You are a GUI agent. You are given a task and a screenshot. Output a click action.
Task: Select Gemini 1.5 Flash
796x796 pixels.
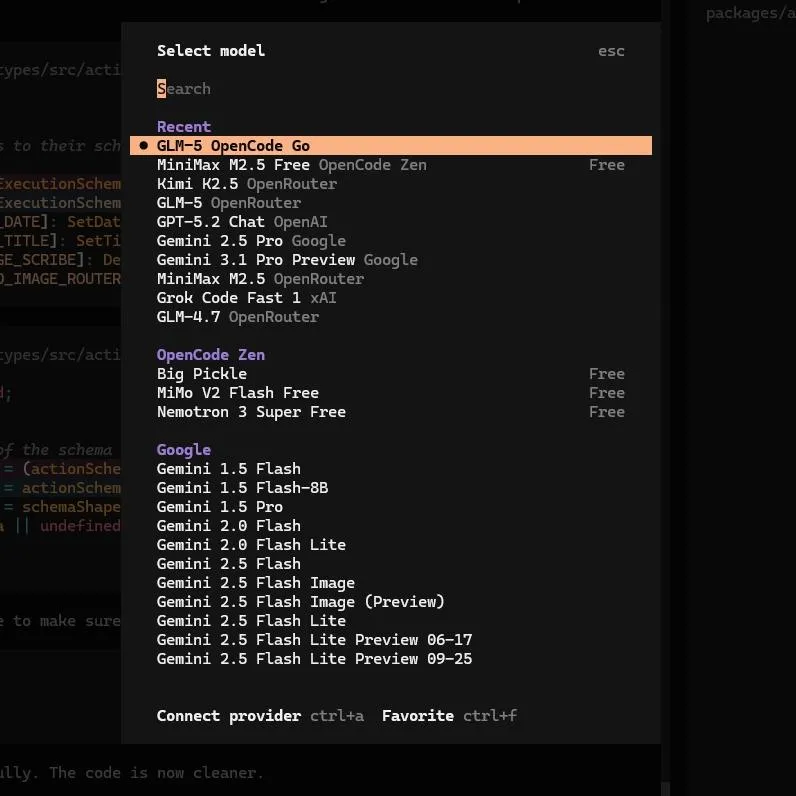click(391, 469)
